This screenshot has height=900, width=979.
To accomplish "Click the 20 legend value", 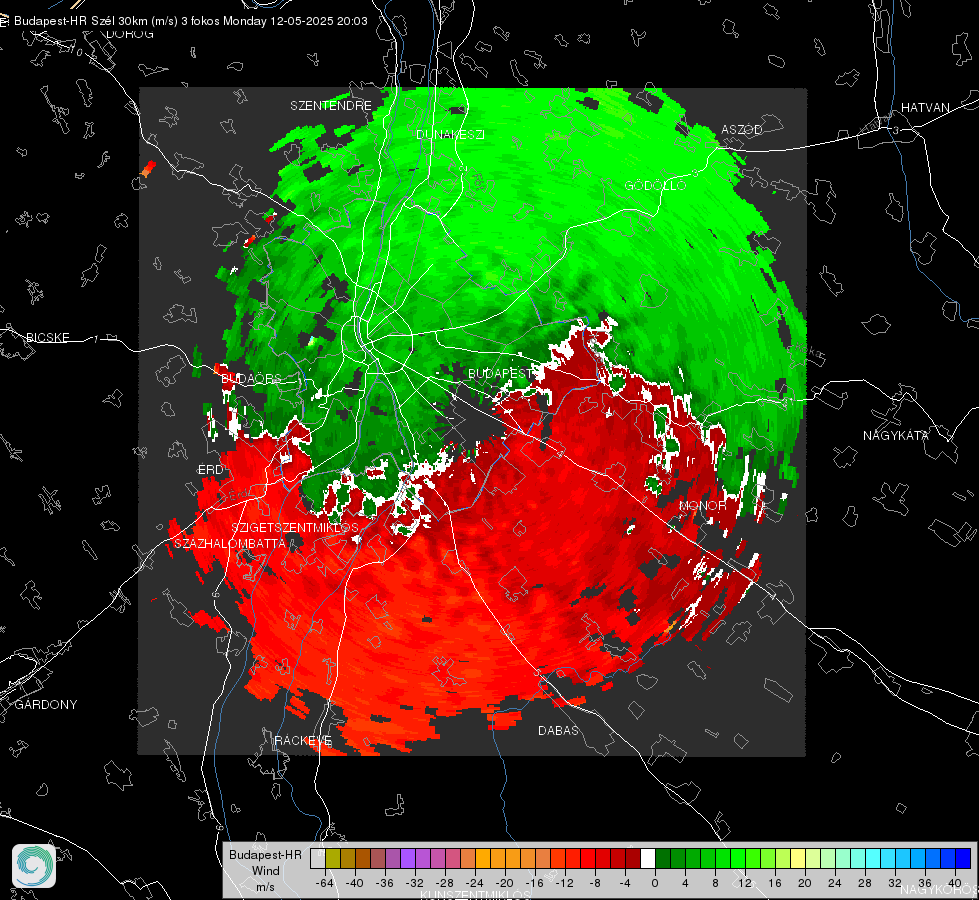I will [805, 883].
